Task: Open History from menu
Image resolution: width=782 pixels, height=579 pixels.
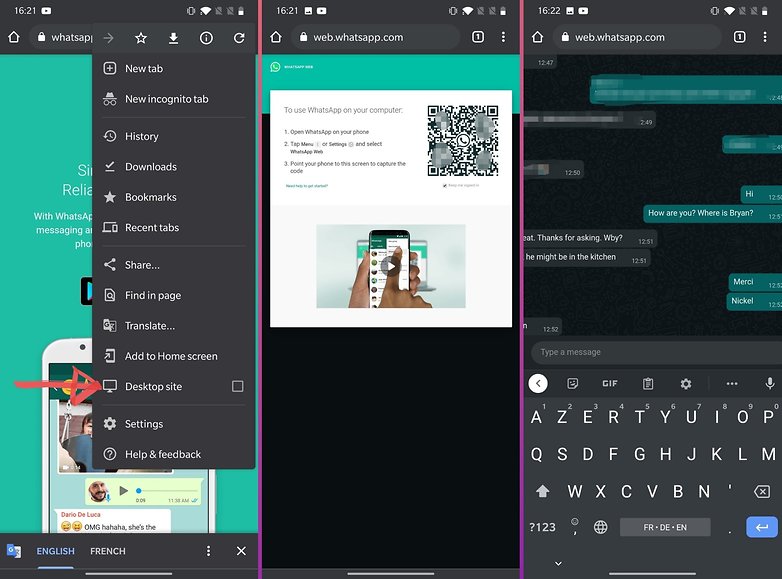Action: 174,136
